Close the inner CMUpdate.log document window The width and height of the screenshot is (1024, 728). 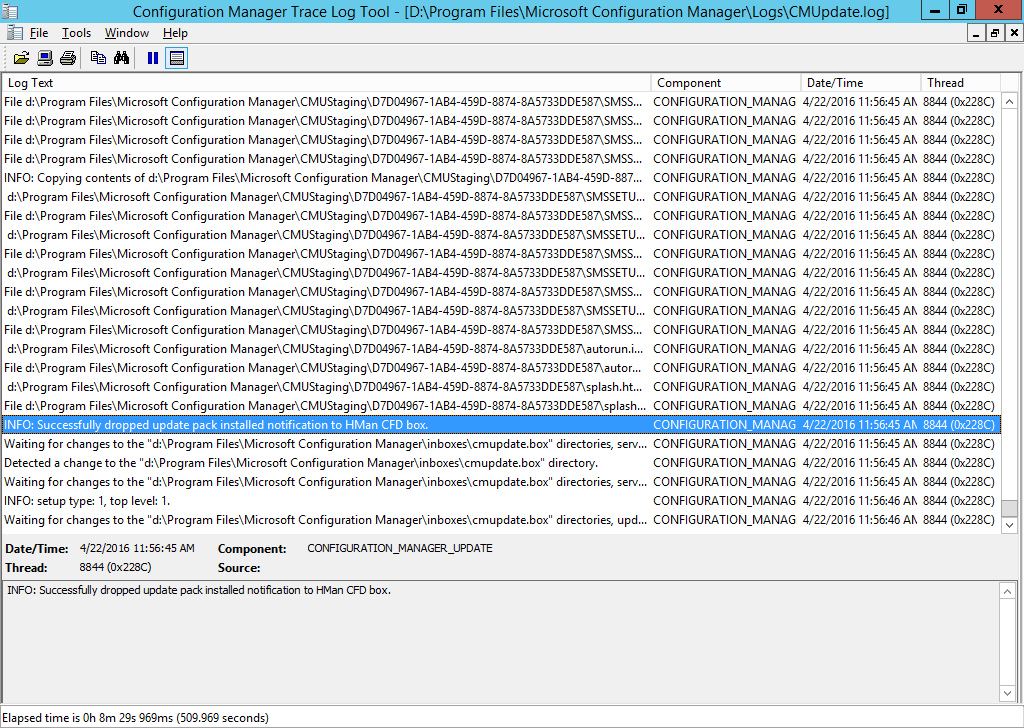(1014, 33)
